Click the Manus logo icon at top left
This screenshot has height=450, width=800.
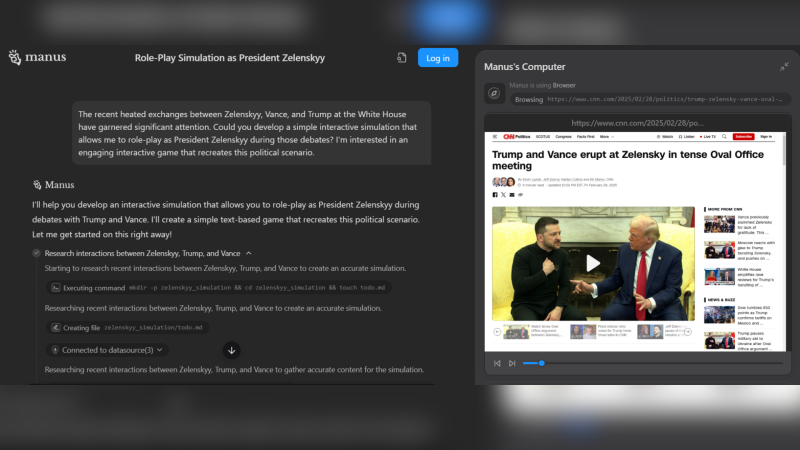15,57
